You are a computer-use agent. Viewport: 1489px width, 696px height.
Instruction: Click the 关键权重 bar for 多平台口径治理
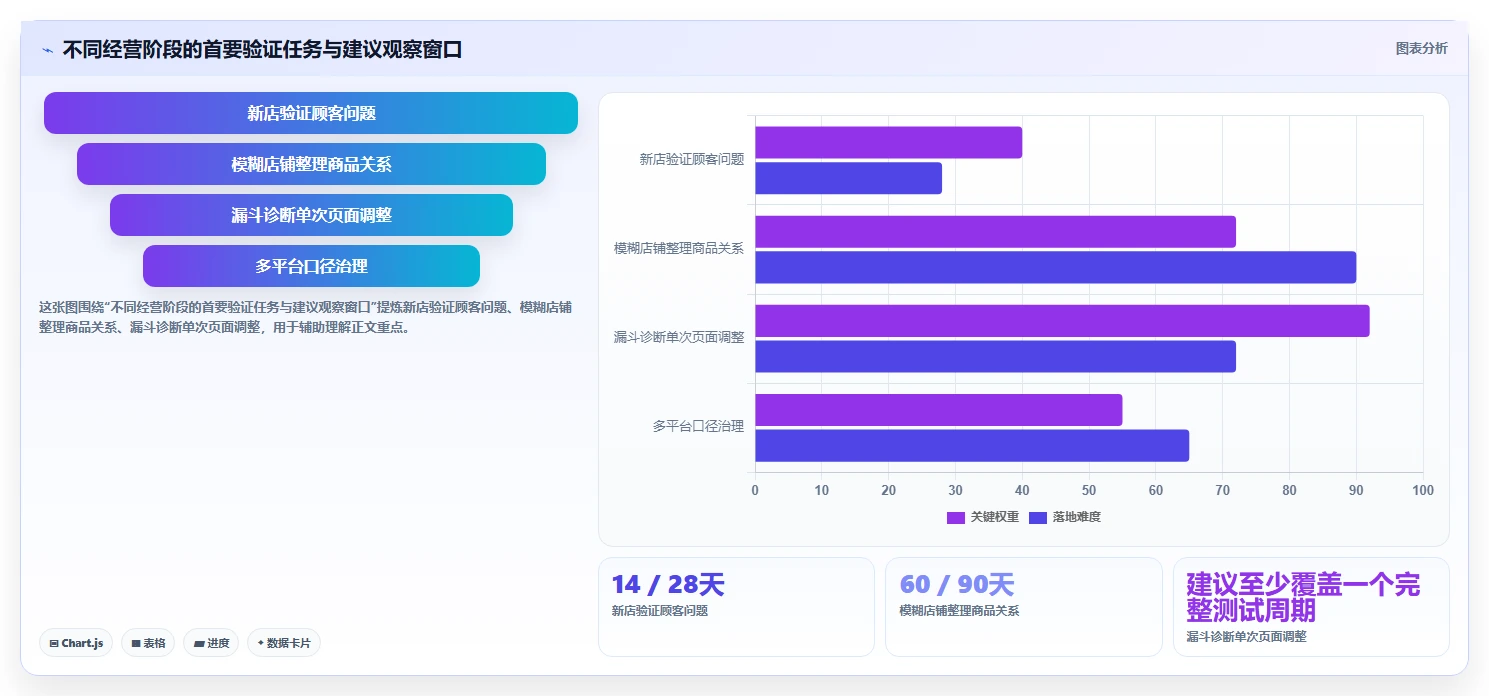click(938, 410)
